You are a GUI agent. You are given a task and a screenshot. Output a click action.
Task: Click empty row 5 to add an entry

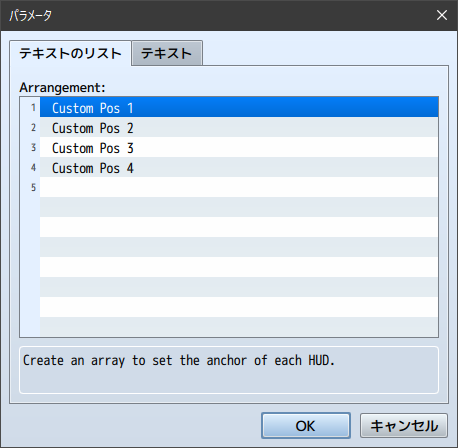[239, 187]
